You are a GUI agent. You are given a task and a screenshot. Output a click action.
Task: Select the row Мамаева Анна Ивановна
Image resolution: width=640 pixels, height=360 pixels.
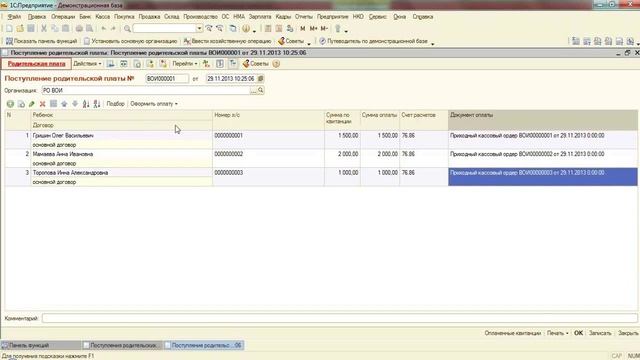point(321,158)
